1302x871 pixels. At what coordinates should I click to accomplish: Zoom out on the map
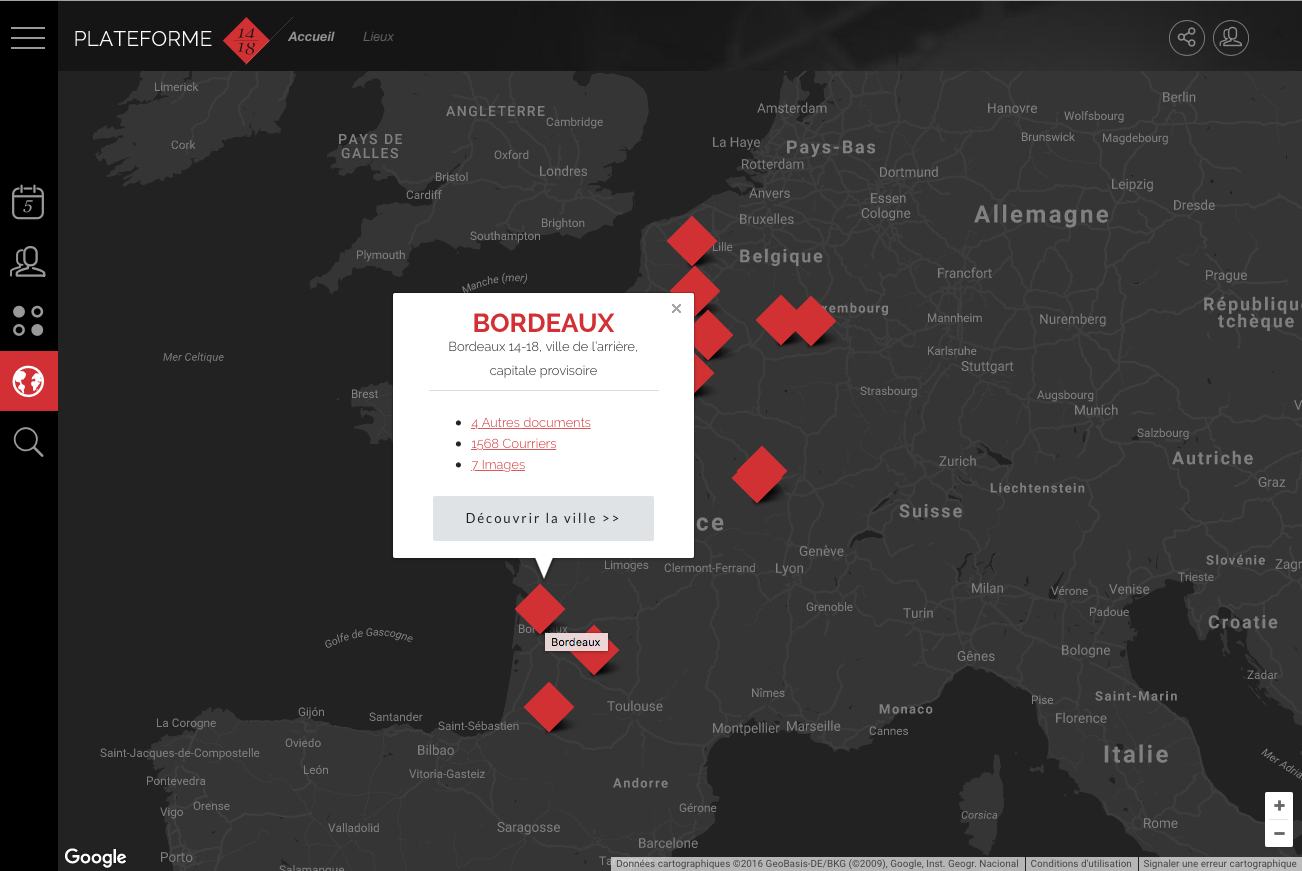pos(1279,833)
